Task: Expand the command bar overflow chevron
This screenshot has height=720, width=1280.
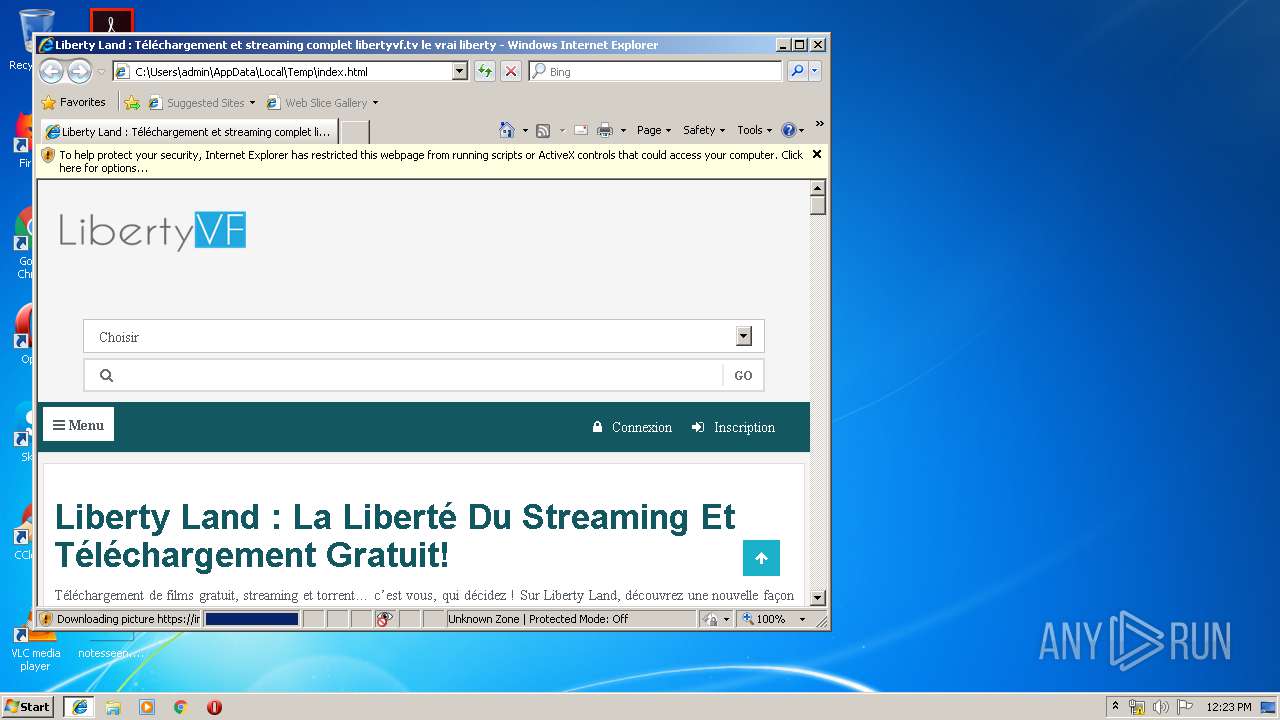Action: pos(819,125)
